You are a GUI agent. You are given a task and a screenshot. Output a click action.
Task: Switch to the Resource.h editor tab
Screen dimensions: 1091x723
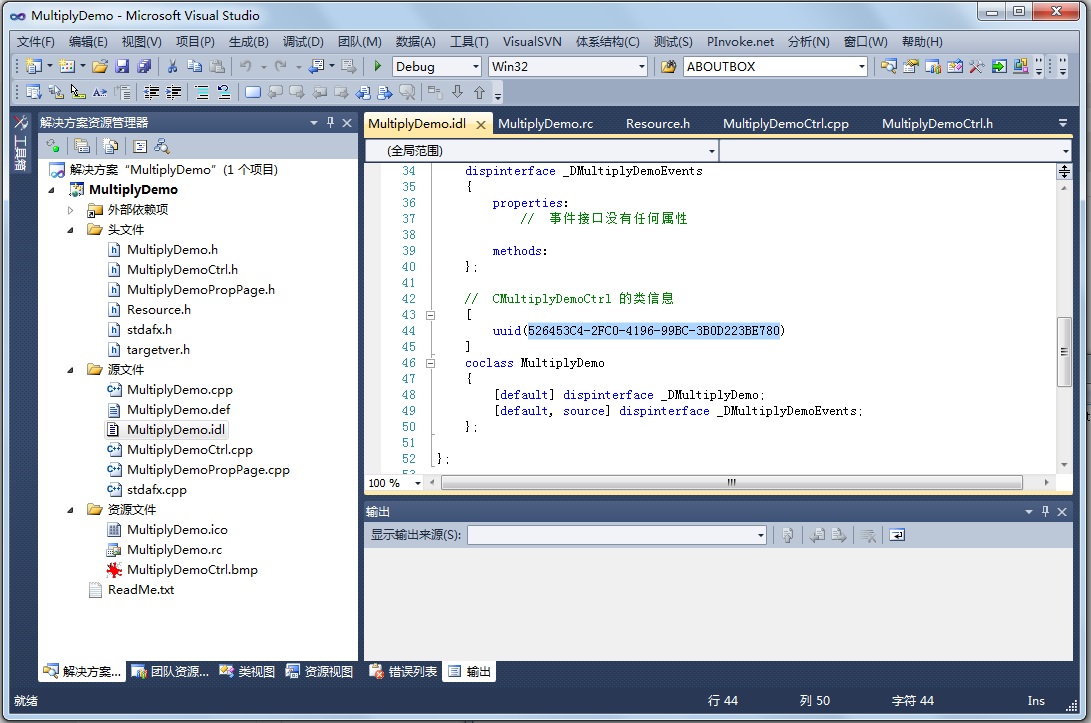tap(658, 124)
